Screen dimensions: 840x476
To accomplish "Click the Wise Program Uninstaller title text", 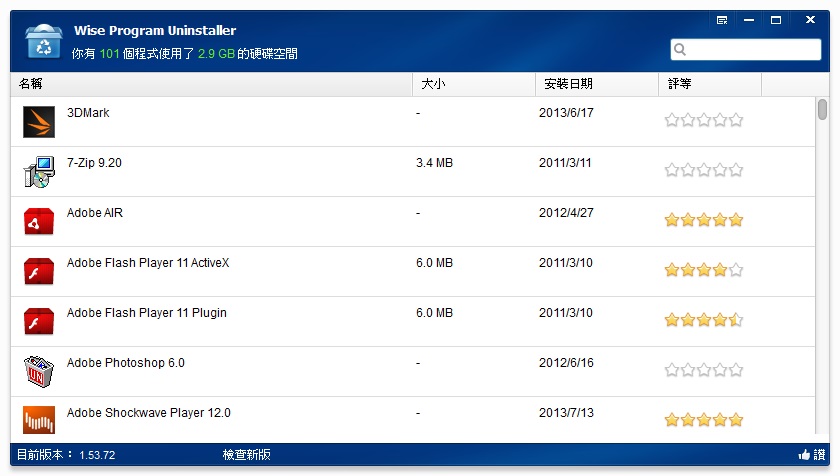I will [155, 31].
